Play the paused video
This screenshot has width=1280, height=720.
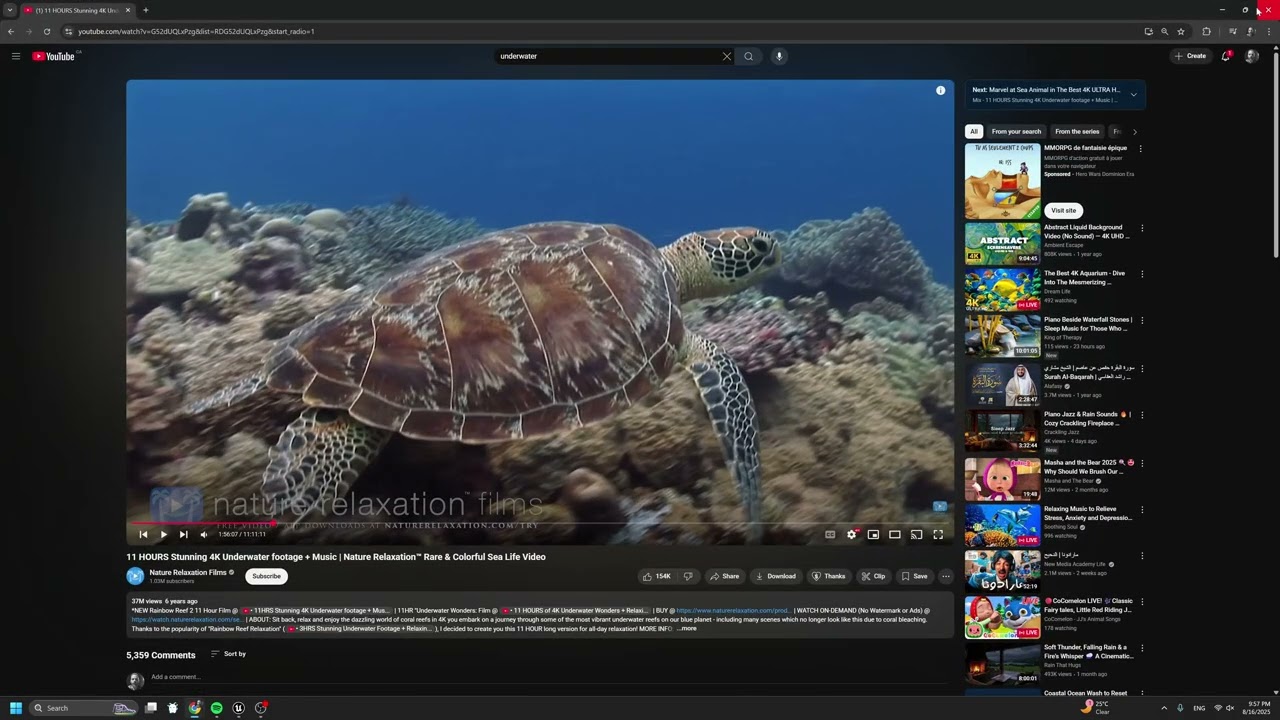point(164,534)
